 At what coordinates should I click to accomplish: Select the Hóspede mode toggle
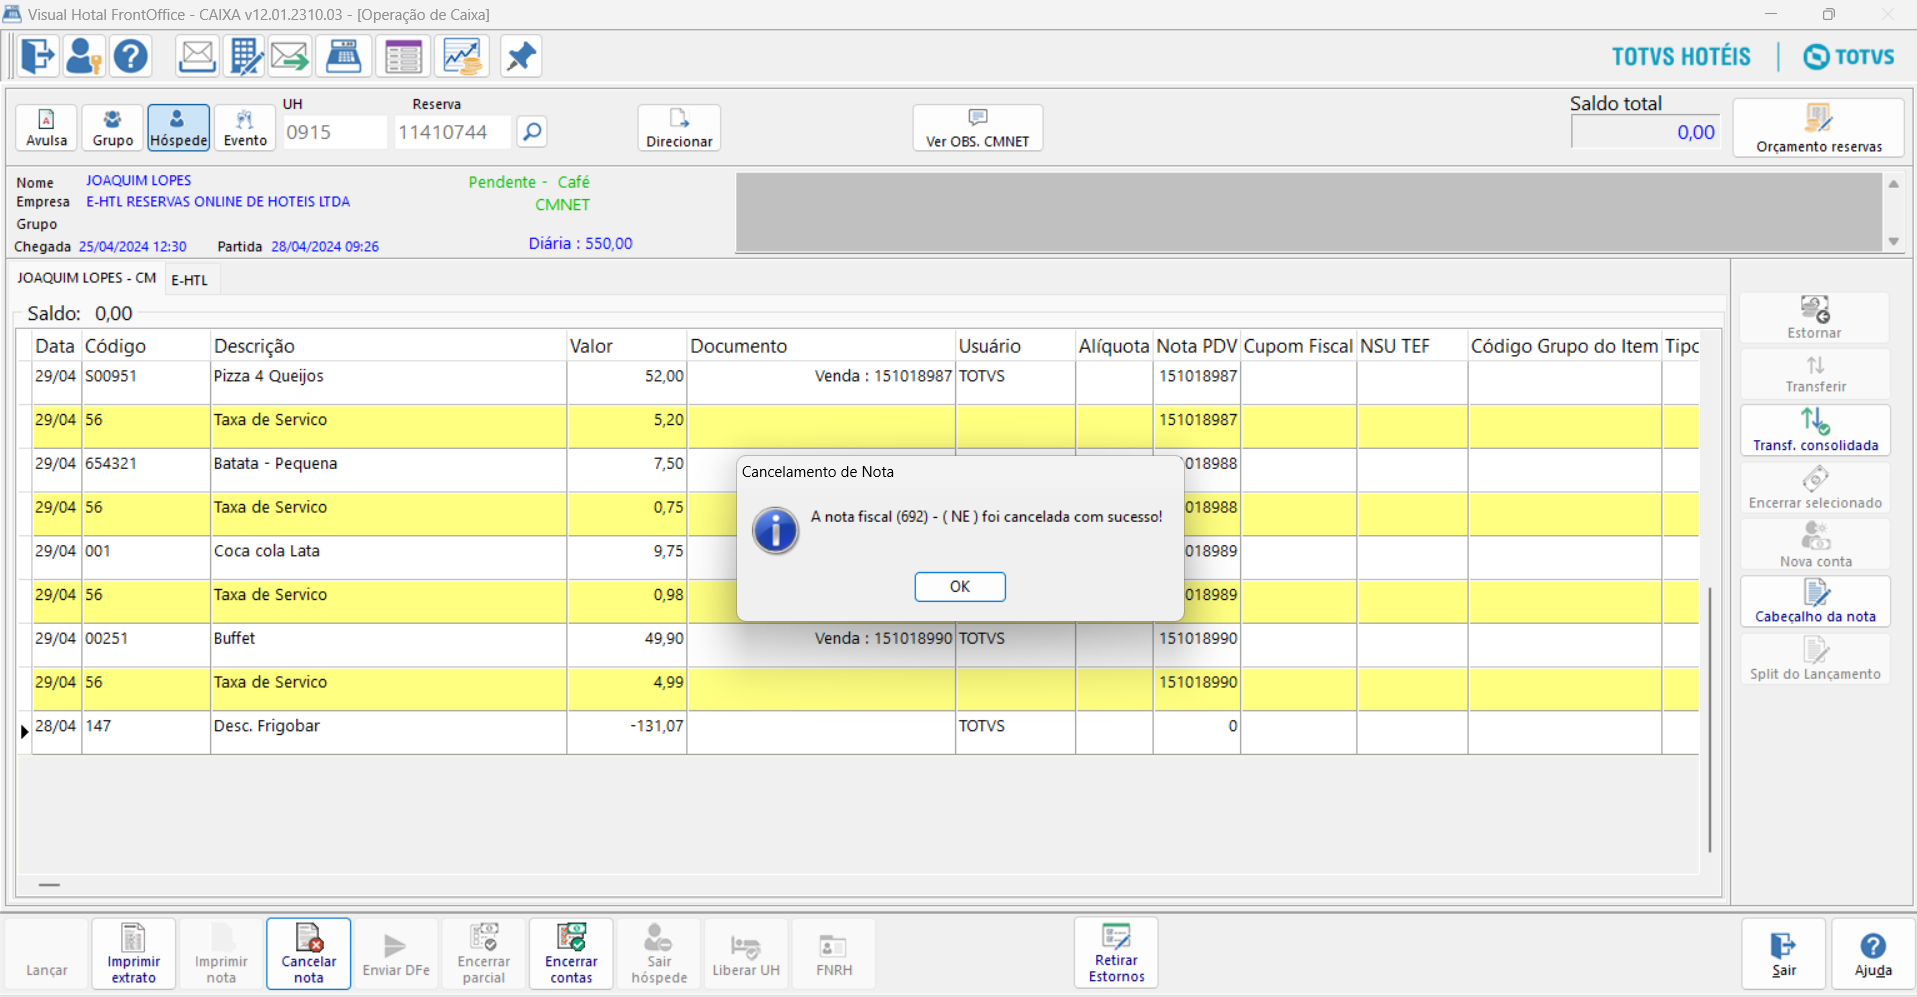pyautogui.click(x=178, y=128)
